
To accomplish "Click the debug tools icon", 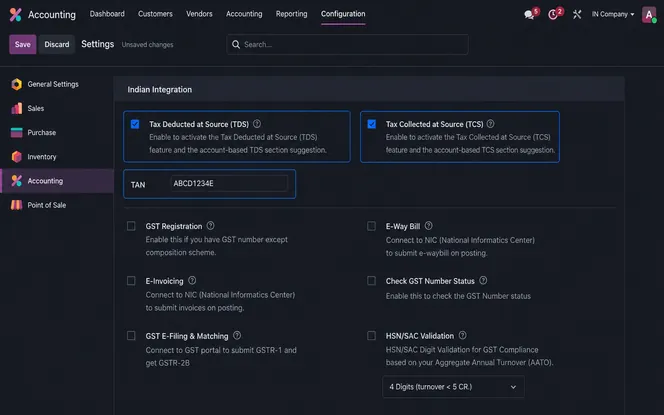I will pos(577,14).
